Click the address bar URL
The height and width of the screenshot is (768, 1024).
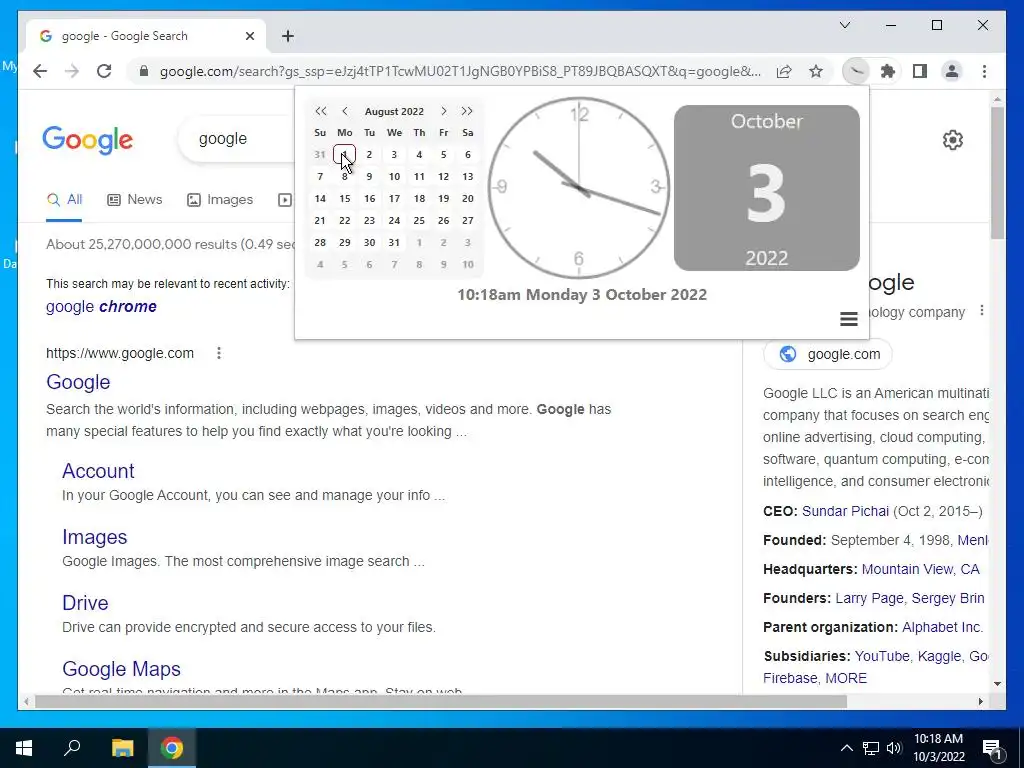pyautogui.click(x=460, y=71)
